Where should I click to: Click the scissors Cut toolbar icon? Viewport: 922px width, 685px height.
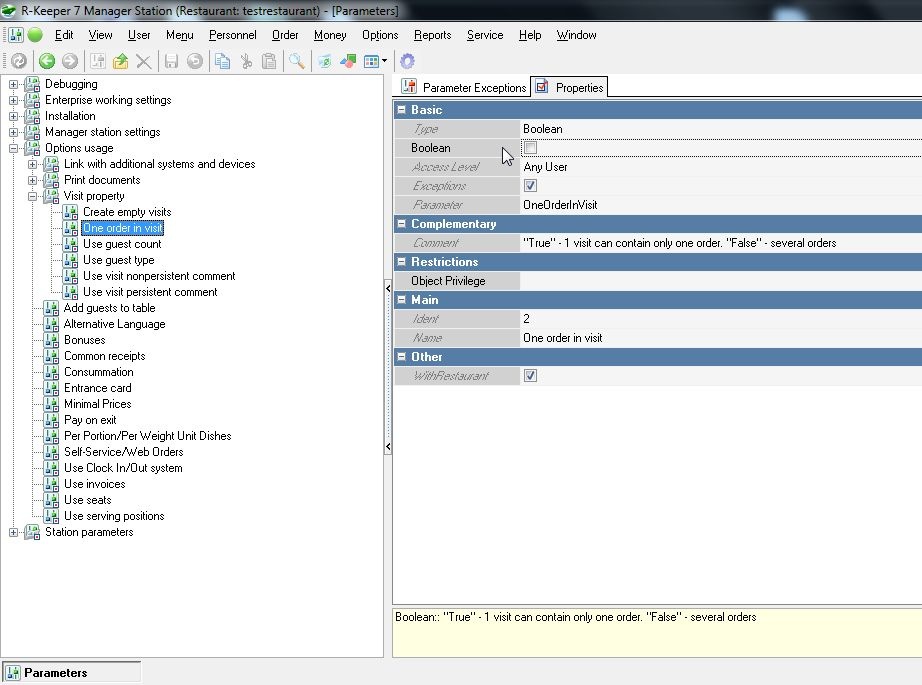tap(246, 62)
